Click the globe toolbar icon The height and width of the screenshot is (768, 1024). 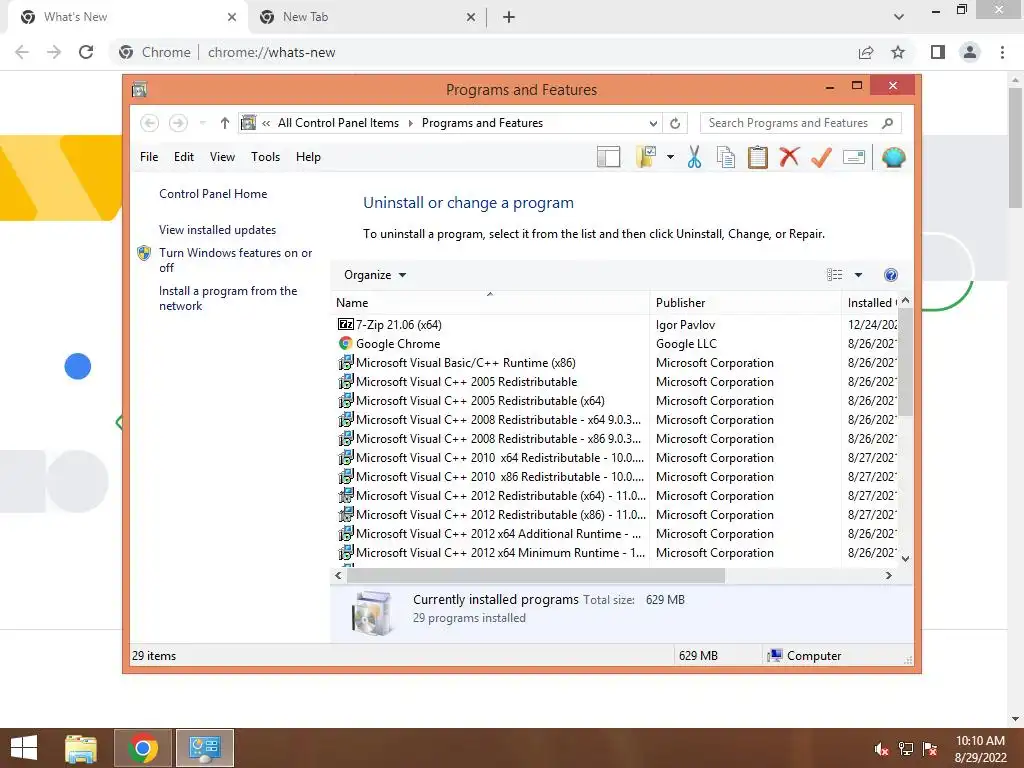[x=893, y=157]
